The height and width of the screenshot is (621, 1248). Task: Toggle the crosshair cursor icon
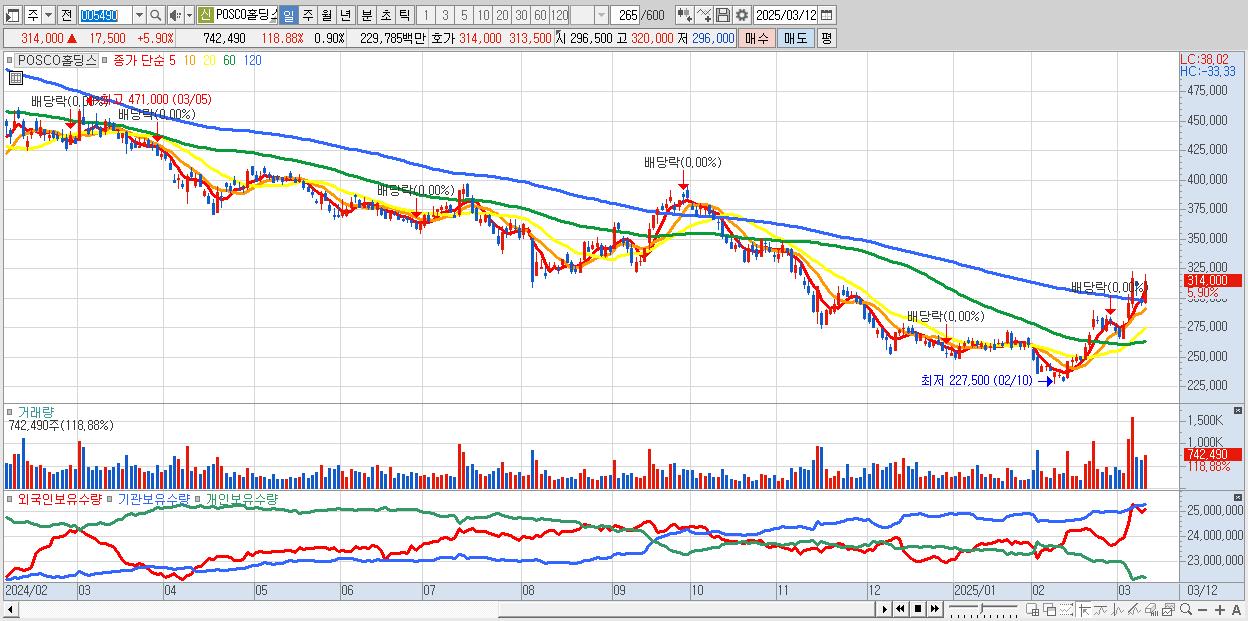click(x=1084, y=610)
